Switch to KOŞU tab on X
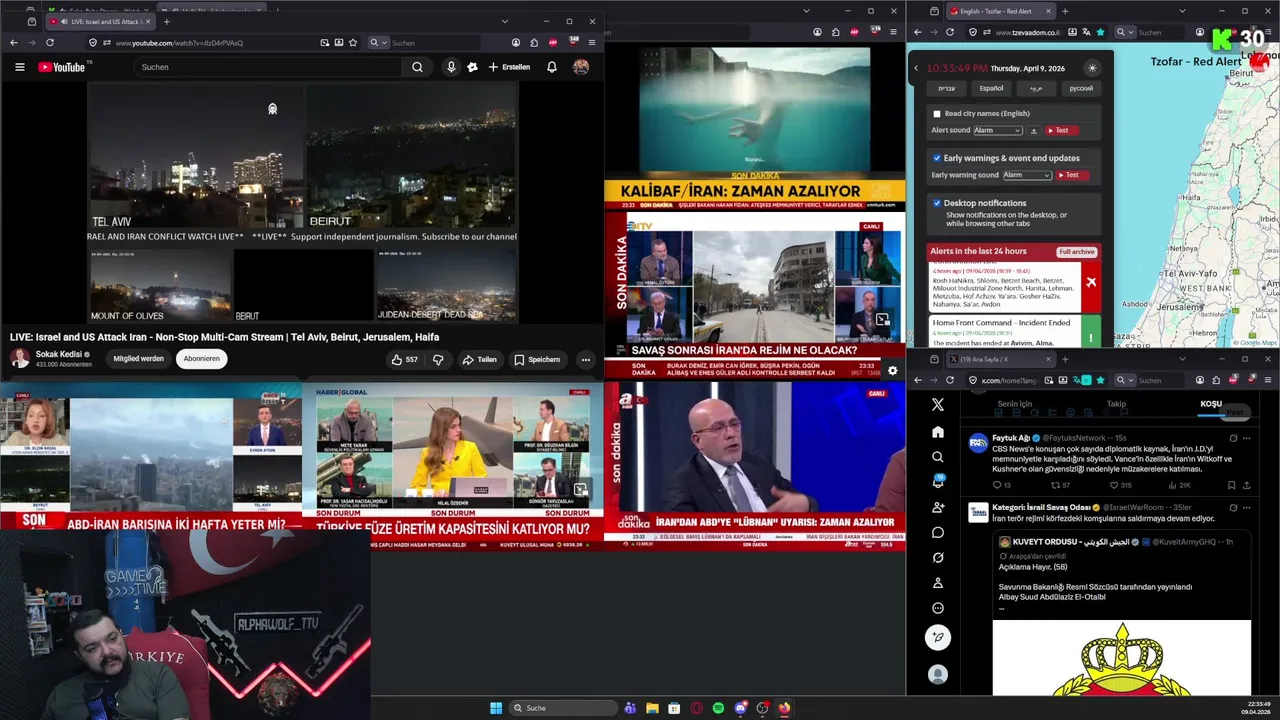Viewport: 1280px width, 720px height. coord(1211,404)
